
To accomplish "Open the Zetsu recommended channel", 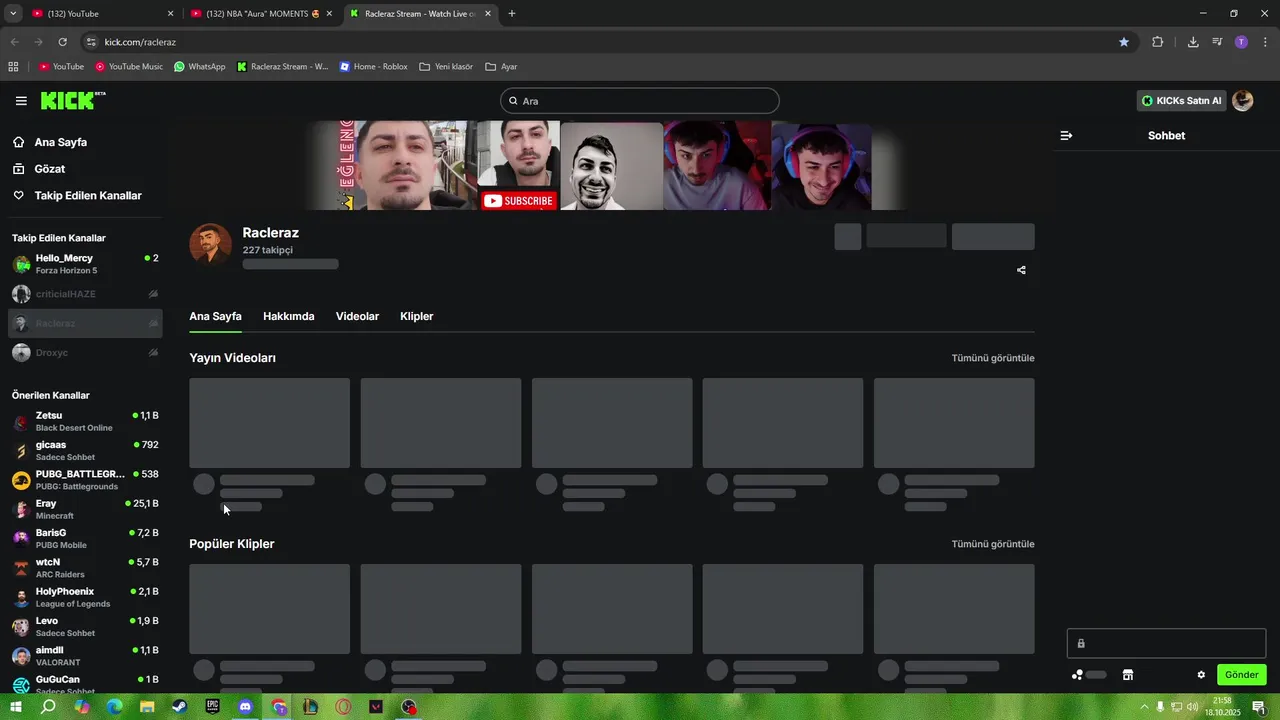I will (x=85, y=421).
